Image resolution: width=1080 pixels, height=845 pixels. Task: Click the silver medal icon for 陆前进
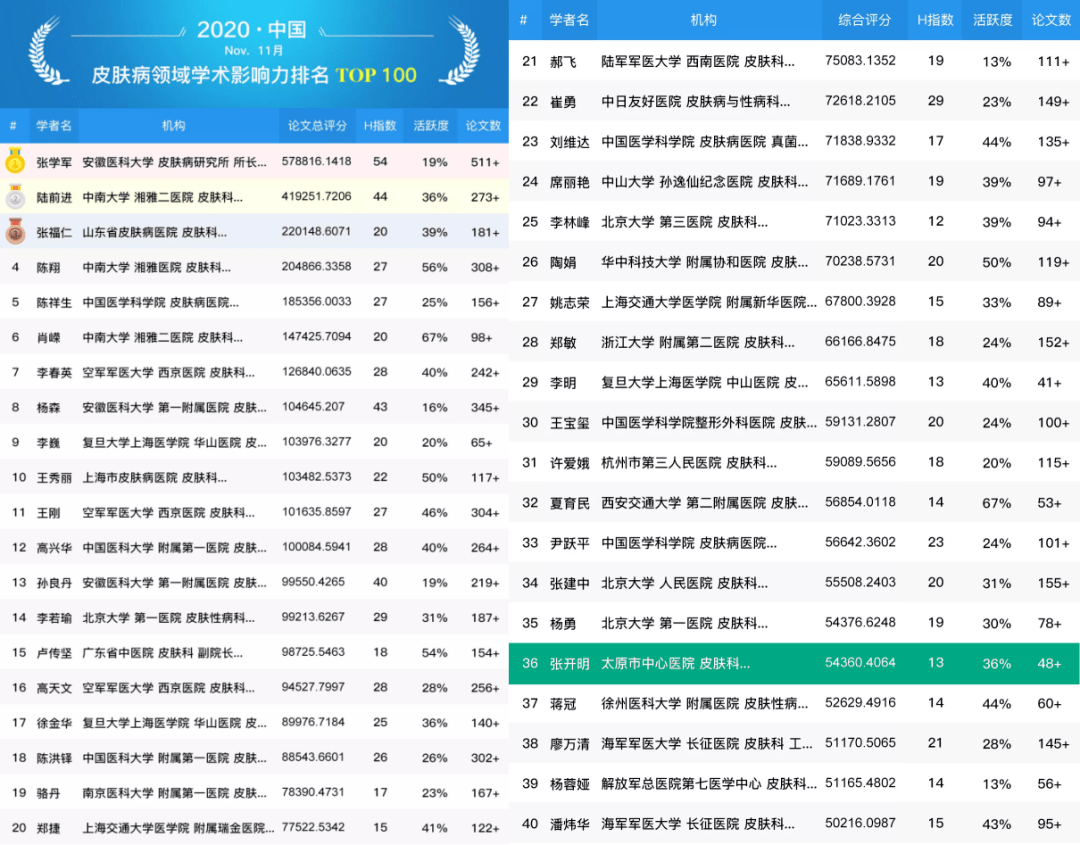[x=15, y=197]
